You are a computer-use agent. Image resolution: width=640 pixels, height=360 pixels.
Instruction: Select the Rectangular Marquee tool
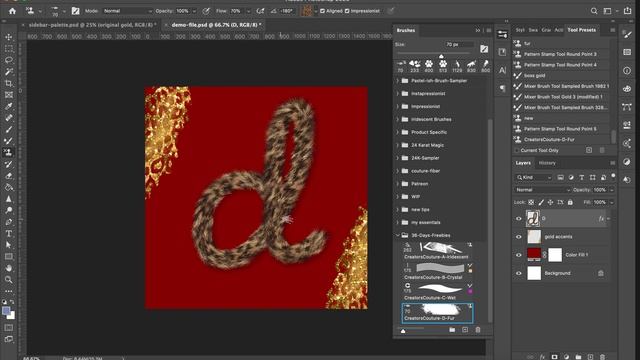[9, 49]
